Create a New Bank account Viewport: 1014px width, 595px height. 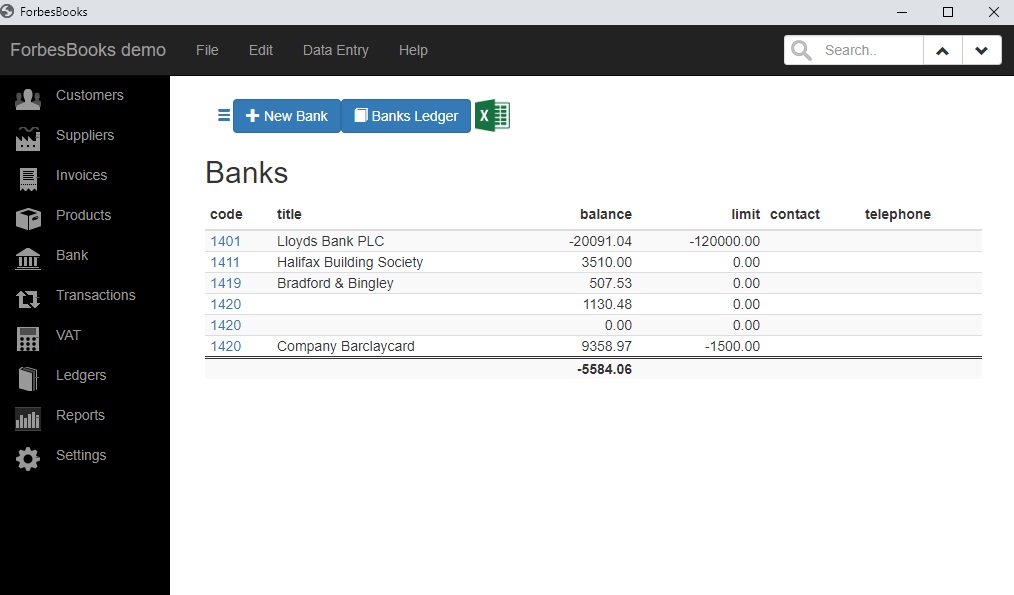click(x=286, y=116)
